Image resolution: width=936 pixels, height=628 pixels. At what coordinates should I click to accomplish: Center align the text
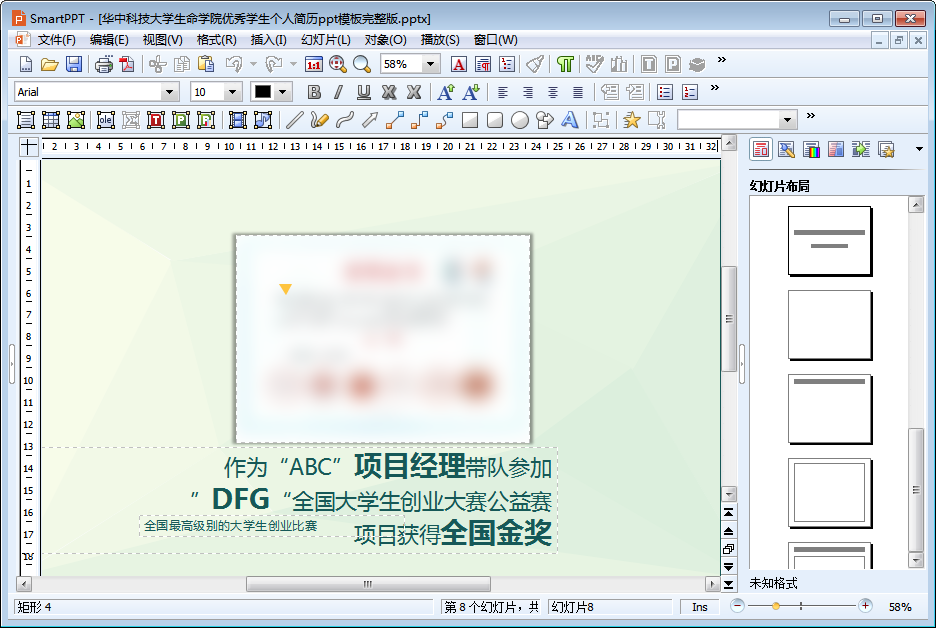click(x=553, y=92)
